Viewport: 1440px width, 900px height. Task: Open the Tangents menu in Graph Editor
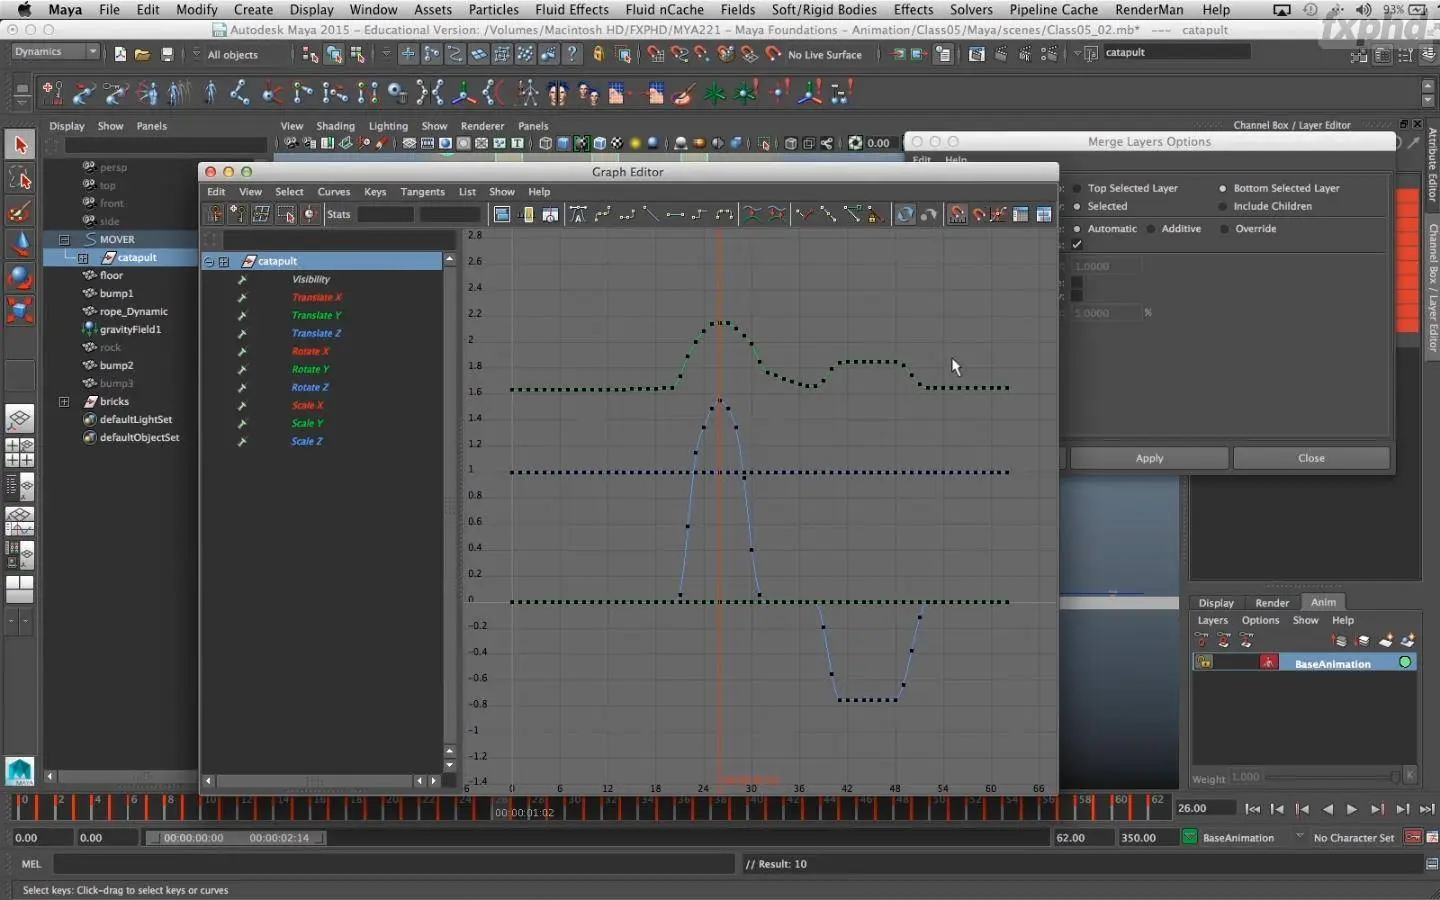tap(422, 192)
